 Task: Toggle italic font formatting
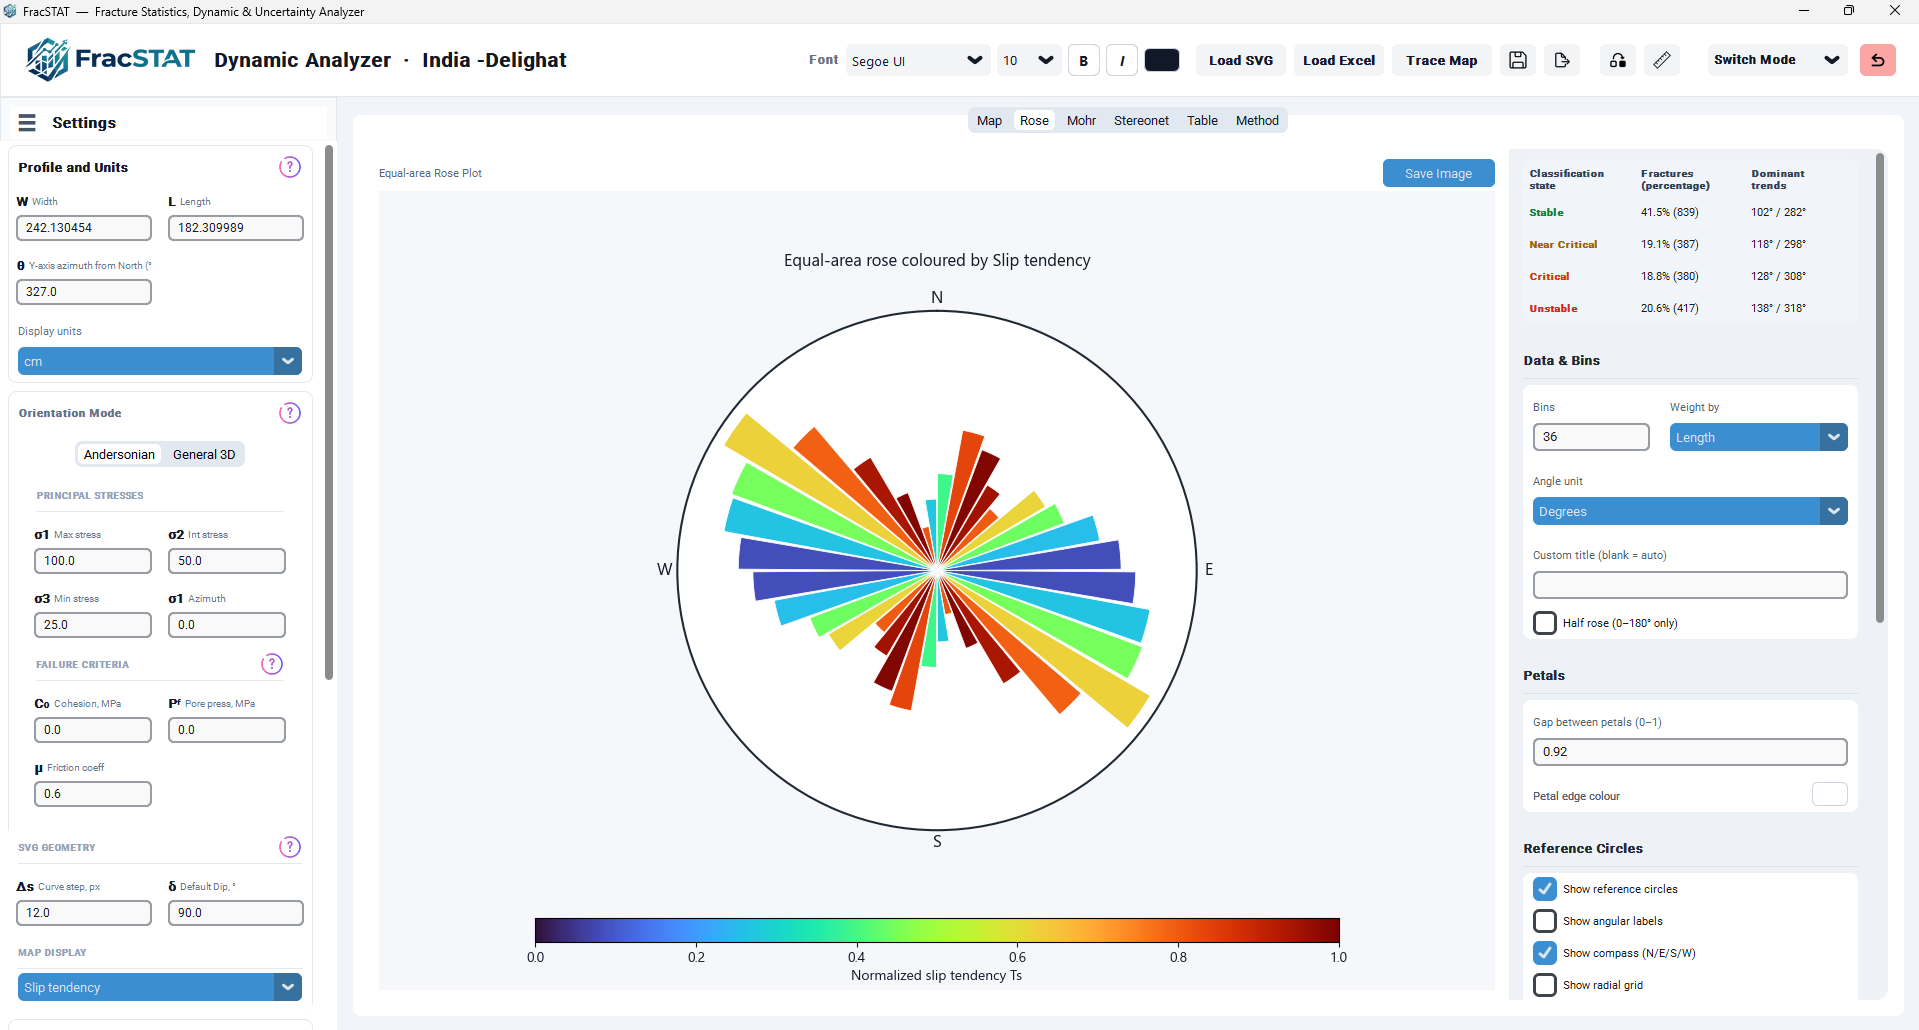(x=1122, y=60)
